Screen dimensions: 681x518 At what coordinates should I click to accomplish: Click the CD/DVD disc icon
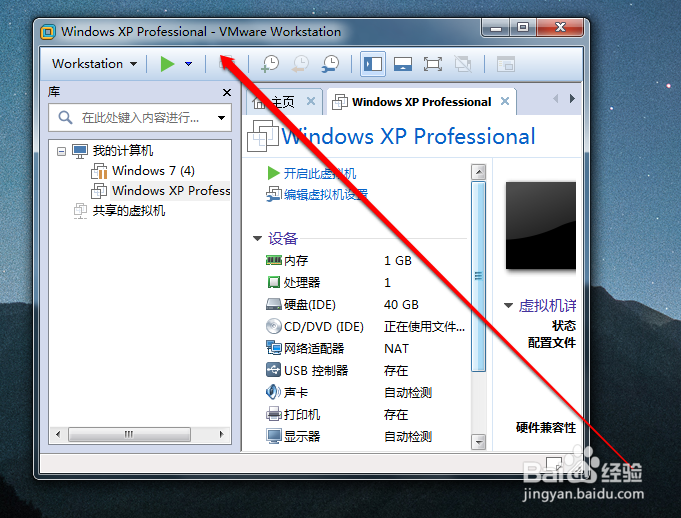tap(274, 326)
